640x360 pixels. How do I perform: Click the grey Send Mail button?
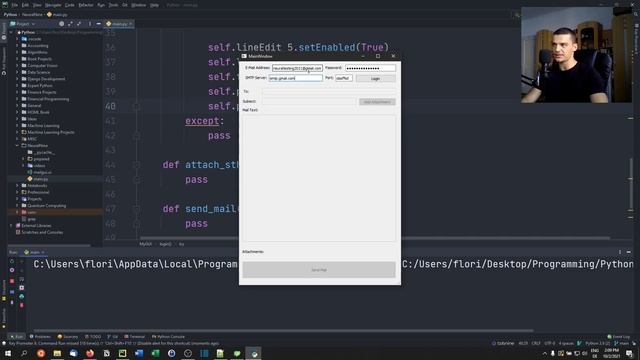pos(319,270)
